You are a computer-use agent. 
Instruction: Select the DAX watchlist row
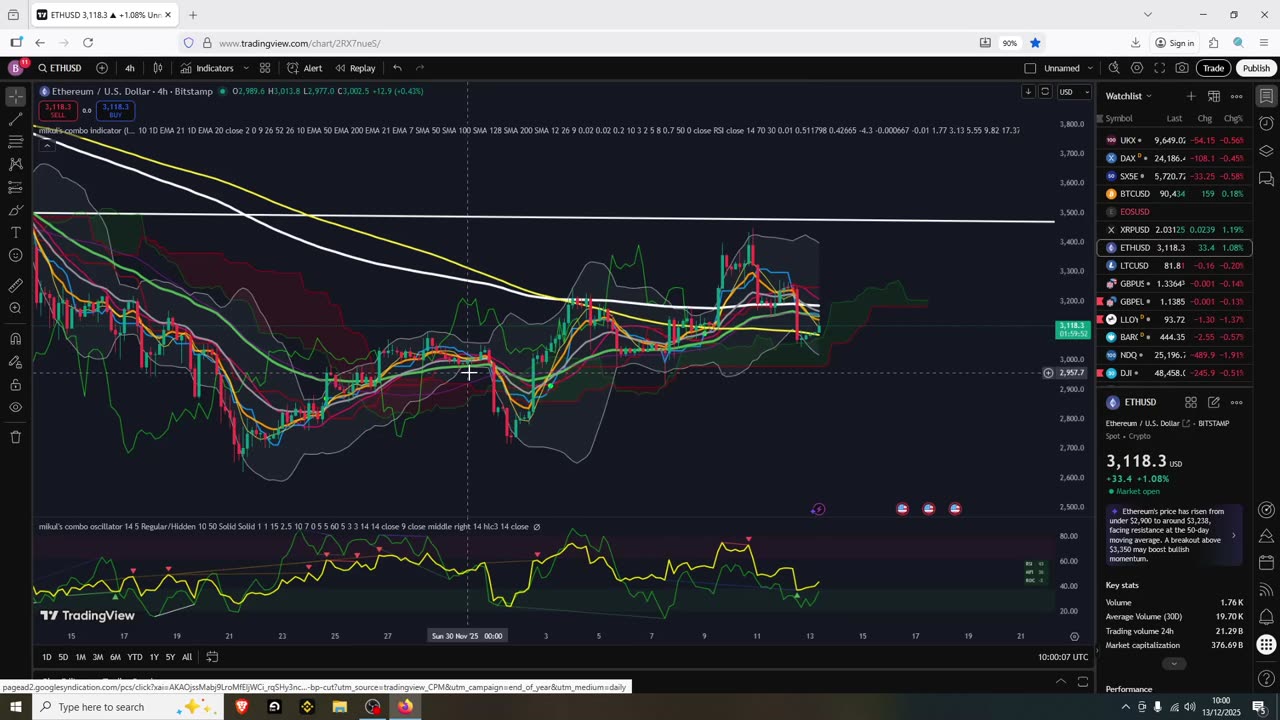pyautogui.click(x=1174, y=158)
